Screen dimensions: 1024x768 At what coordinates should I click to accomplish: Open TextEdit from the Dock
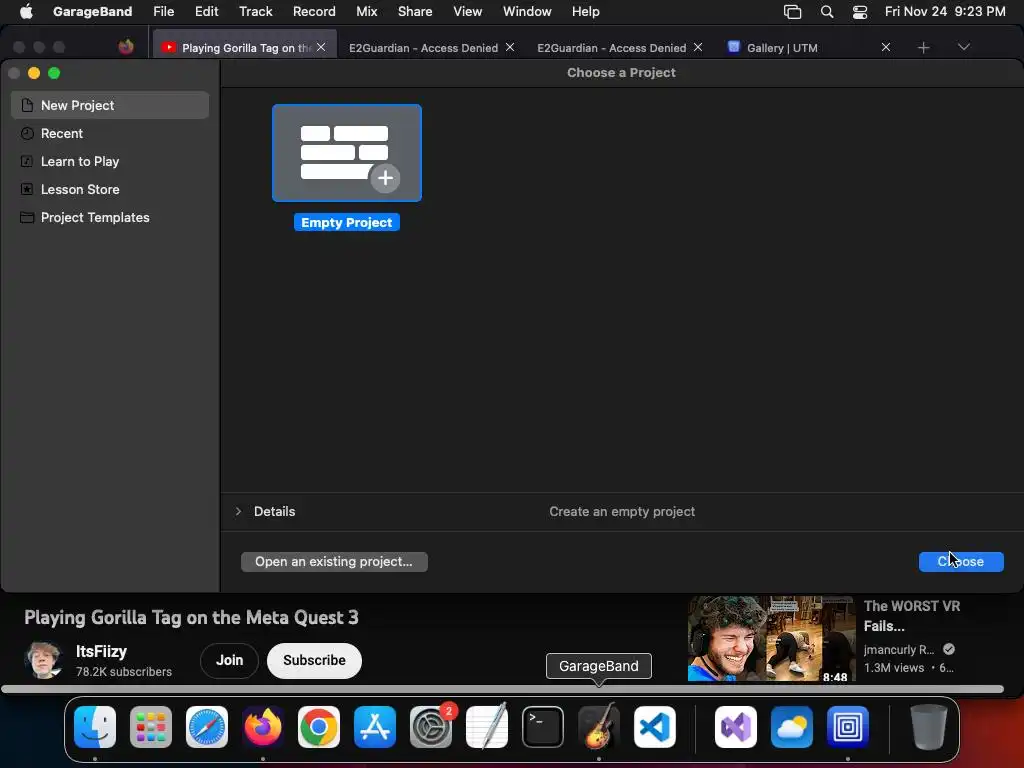tap(487, 727)
